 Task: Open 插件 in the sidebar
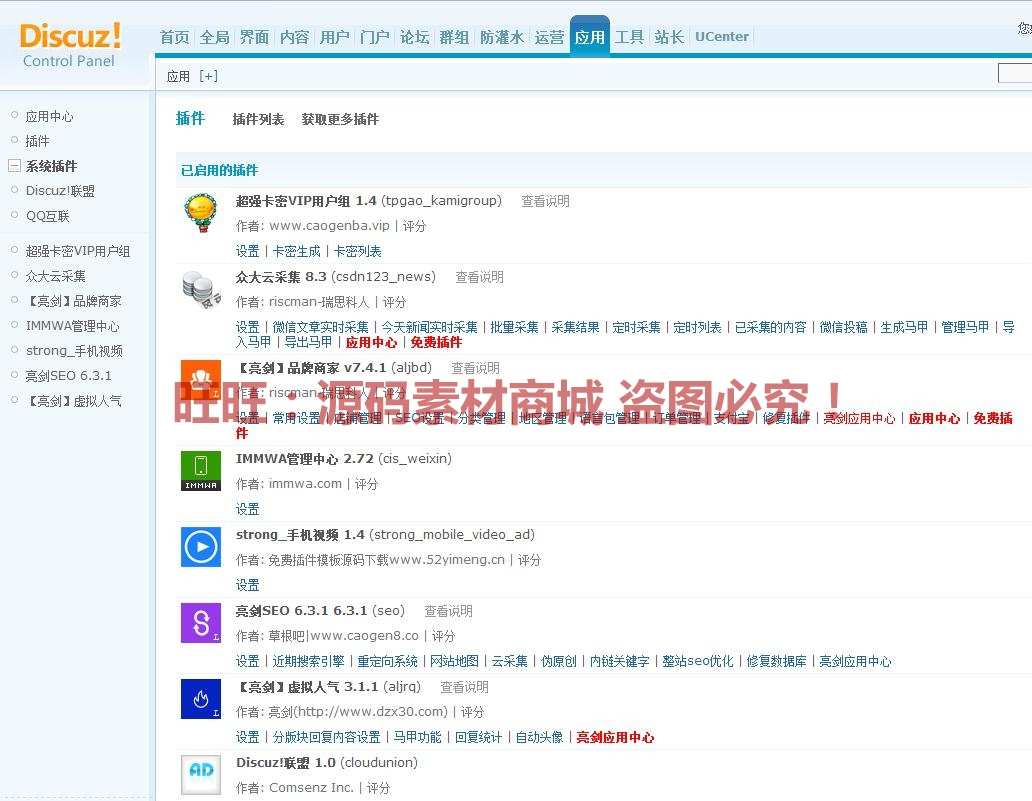click(x=38, y=141)
